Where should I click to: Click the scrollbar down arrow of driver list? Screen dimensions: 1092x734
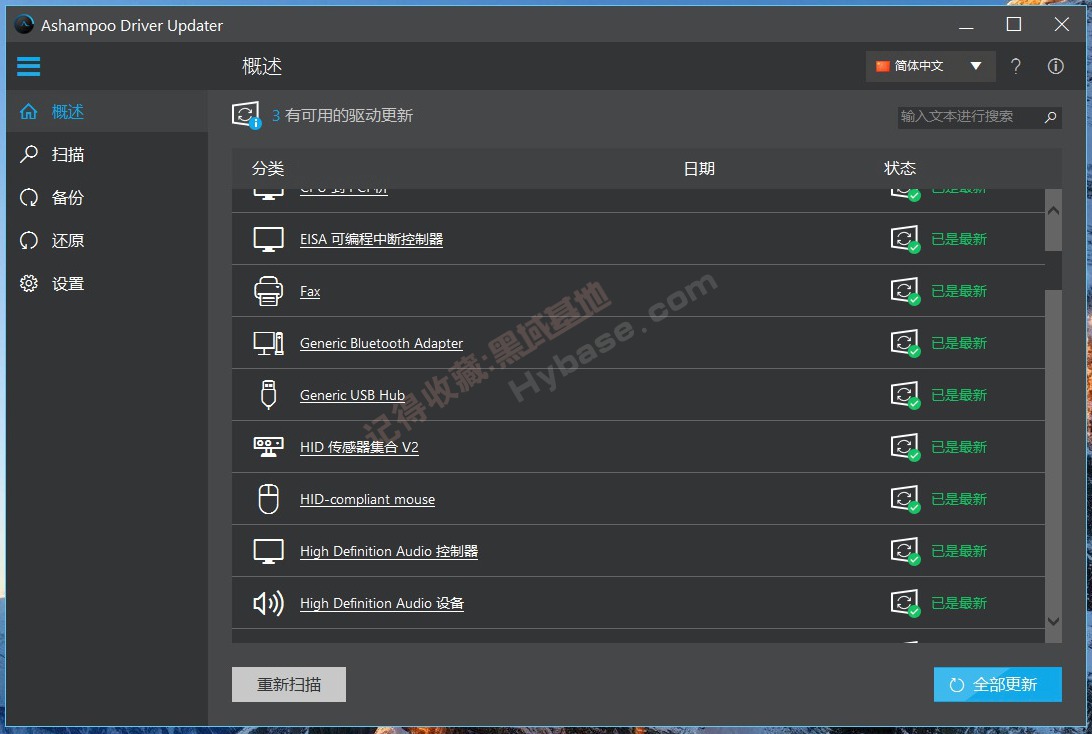coord(1054,621)
